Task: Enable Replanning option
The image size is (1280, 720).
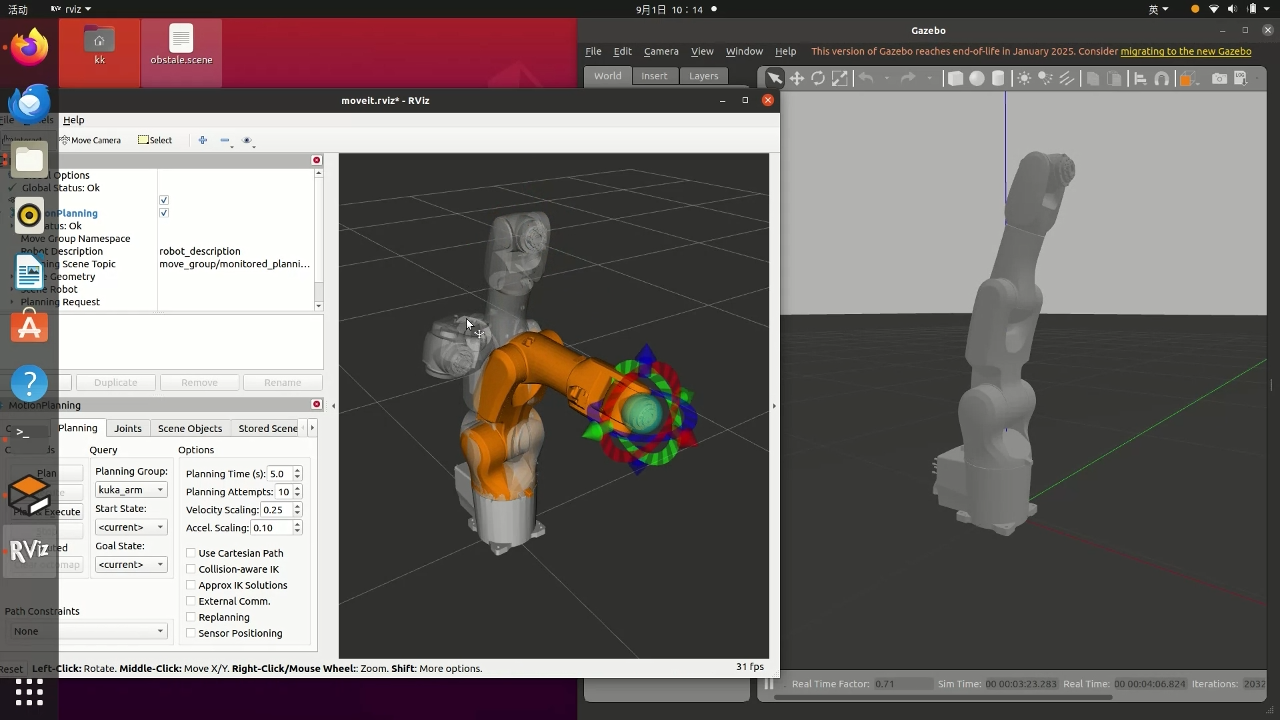Action: coord(191,617)
